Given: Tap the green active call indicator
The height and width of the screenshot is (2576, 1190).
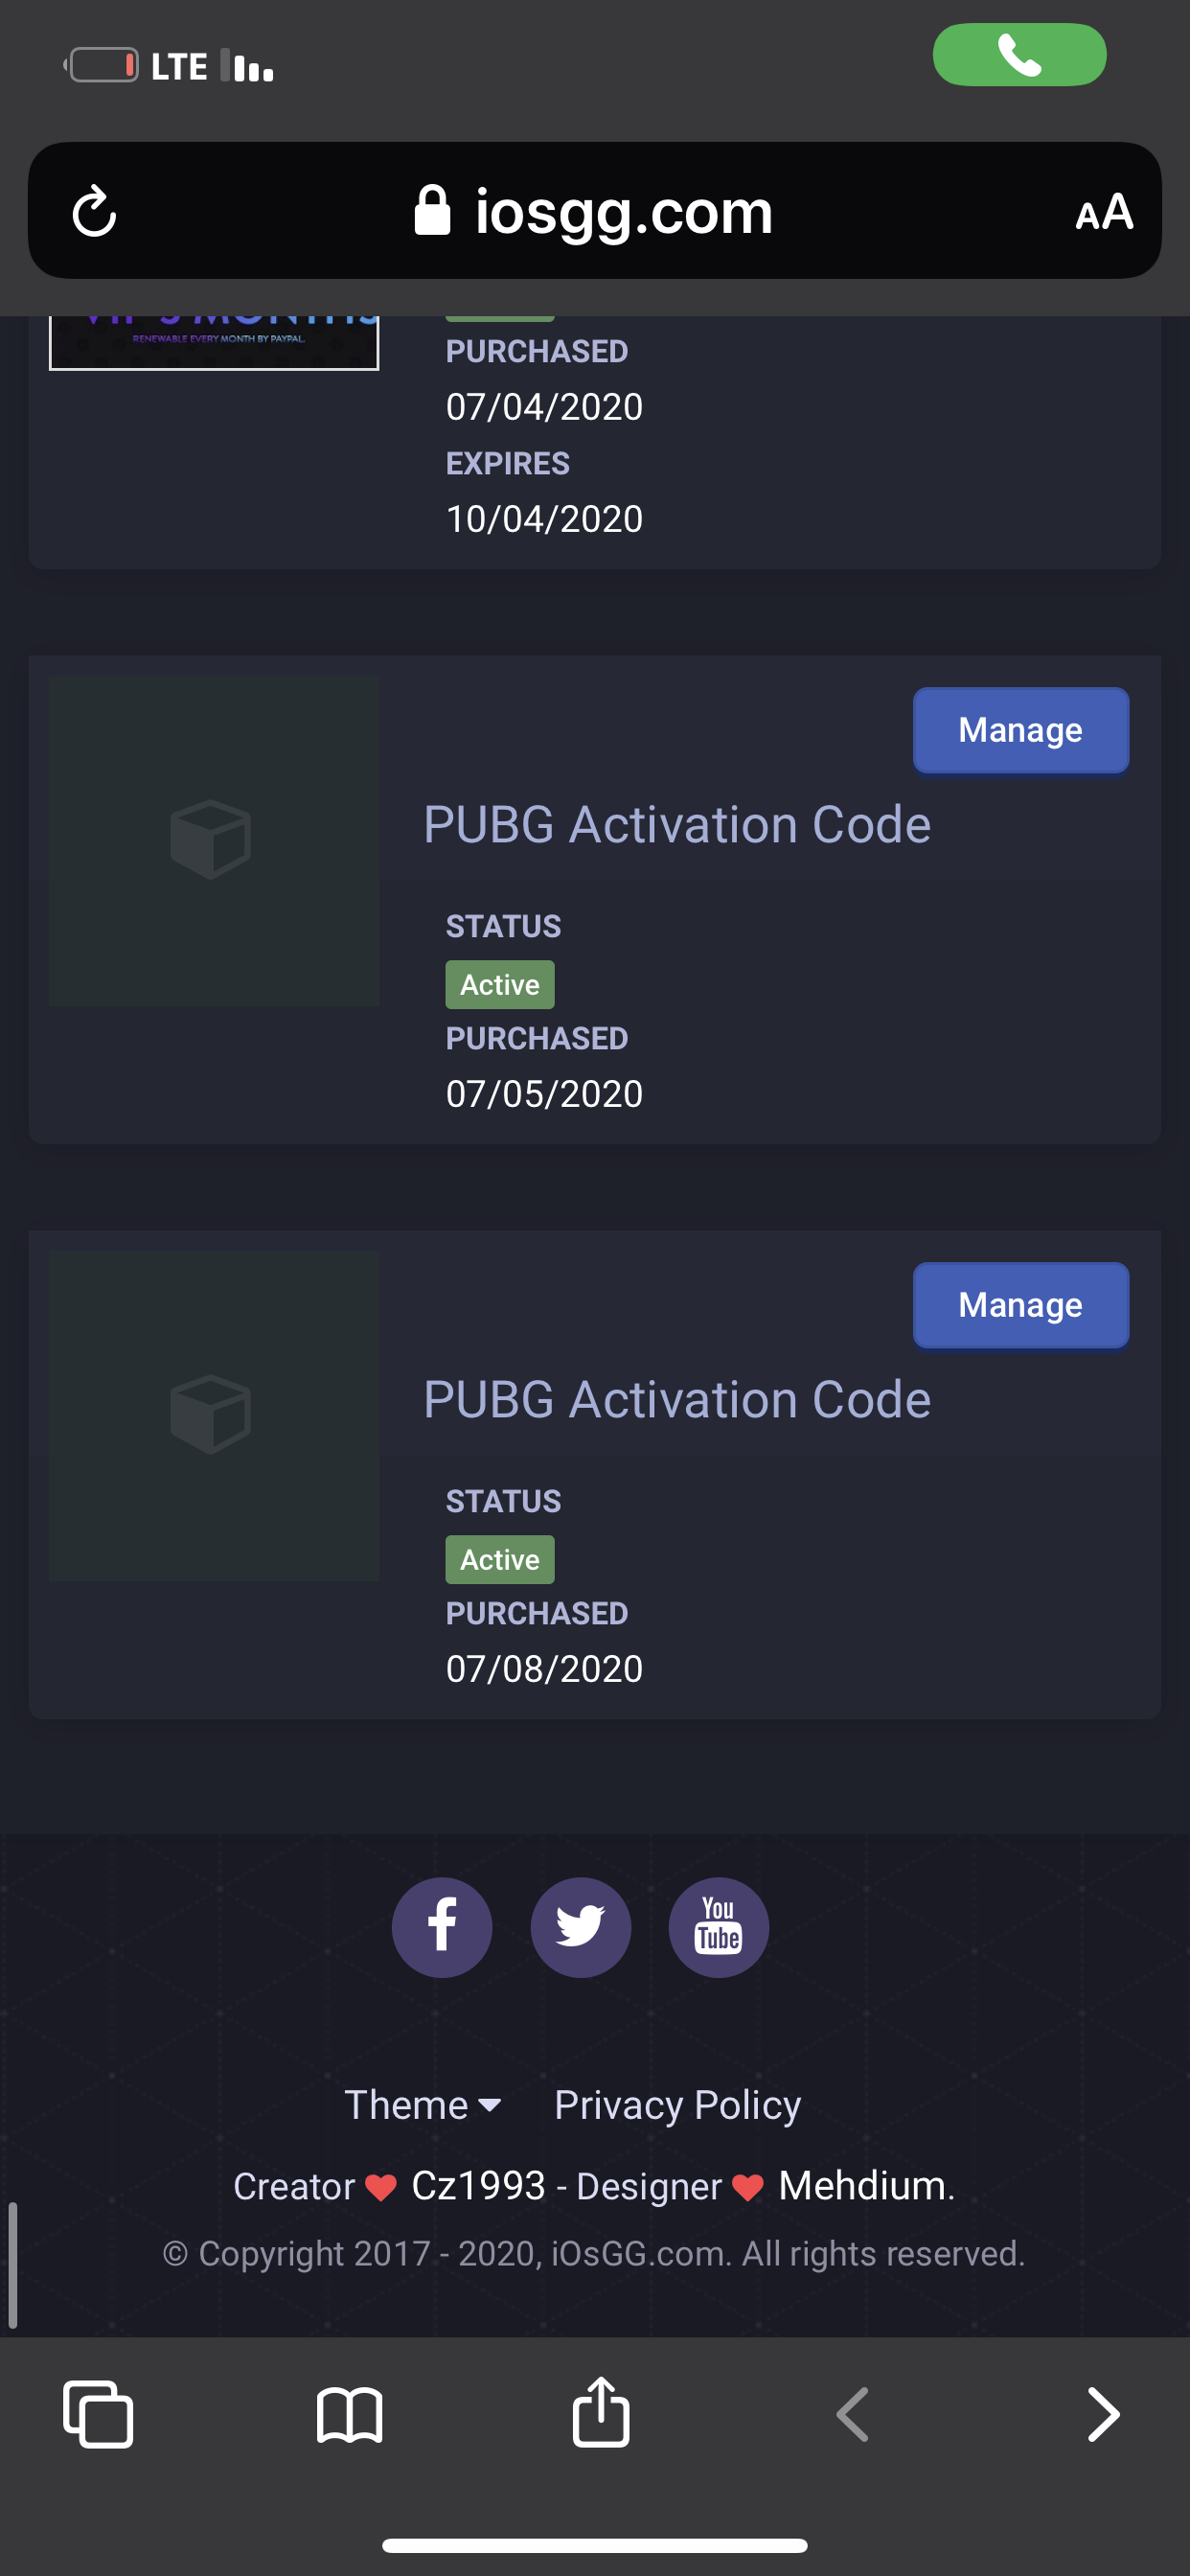Looking at the screenshot, I should 1019,55.
